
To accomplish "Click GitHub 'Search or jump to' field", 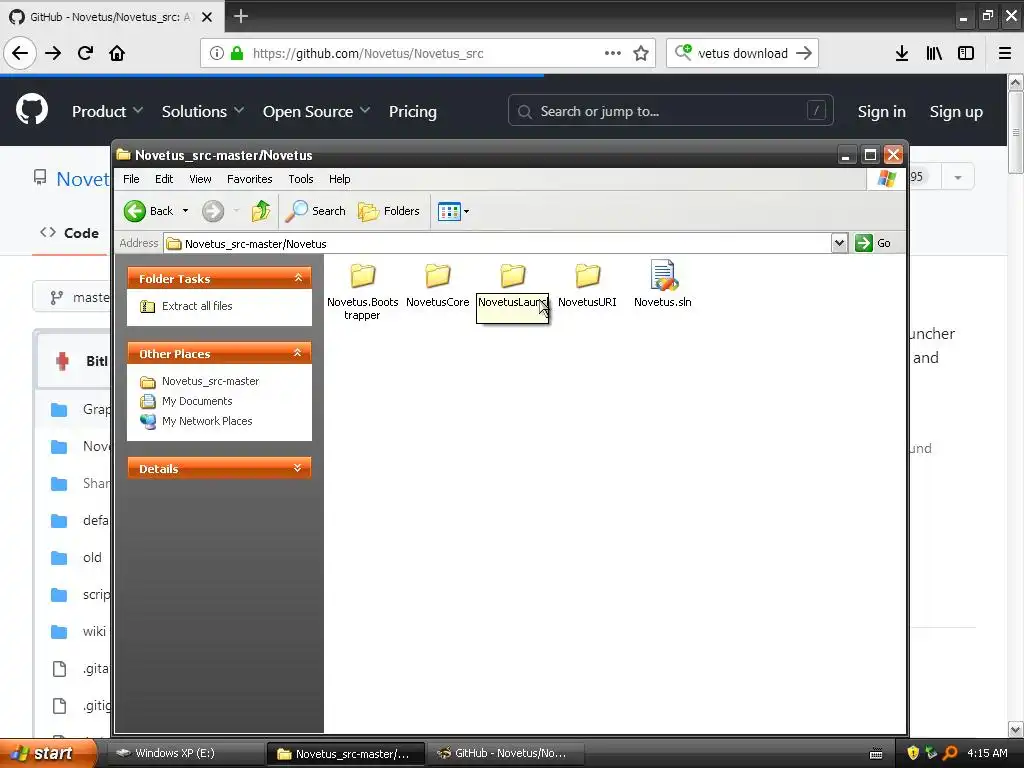I will (671, 110).
